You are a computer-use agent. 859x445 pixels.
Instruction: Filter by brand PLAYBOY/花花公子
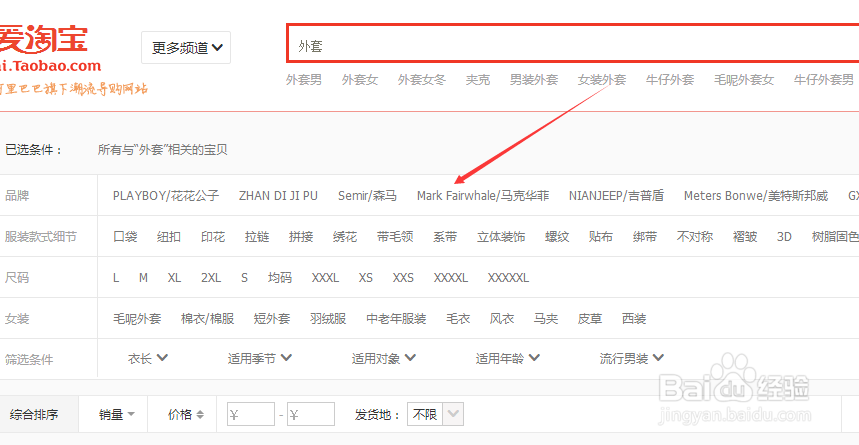pos(166,196)
